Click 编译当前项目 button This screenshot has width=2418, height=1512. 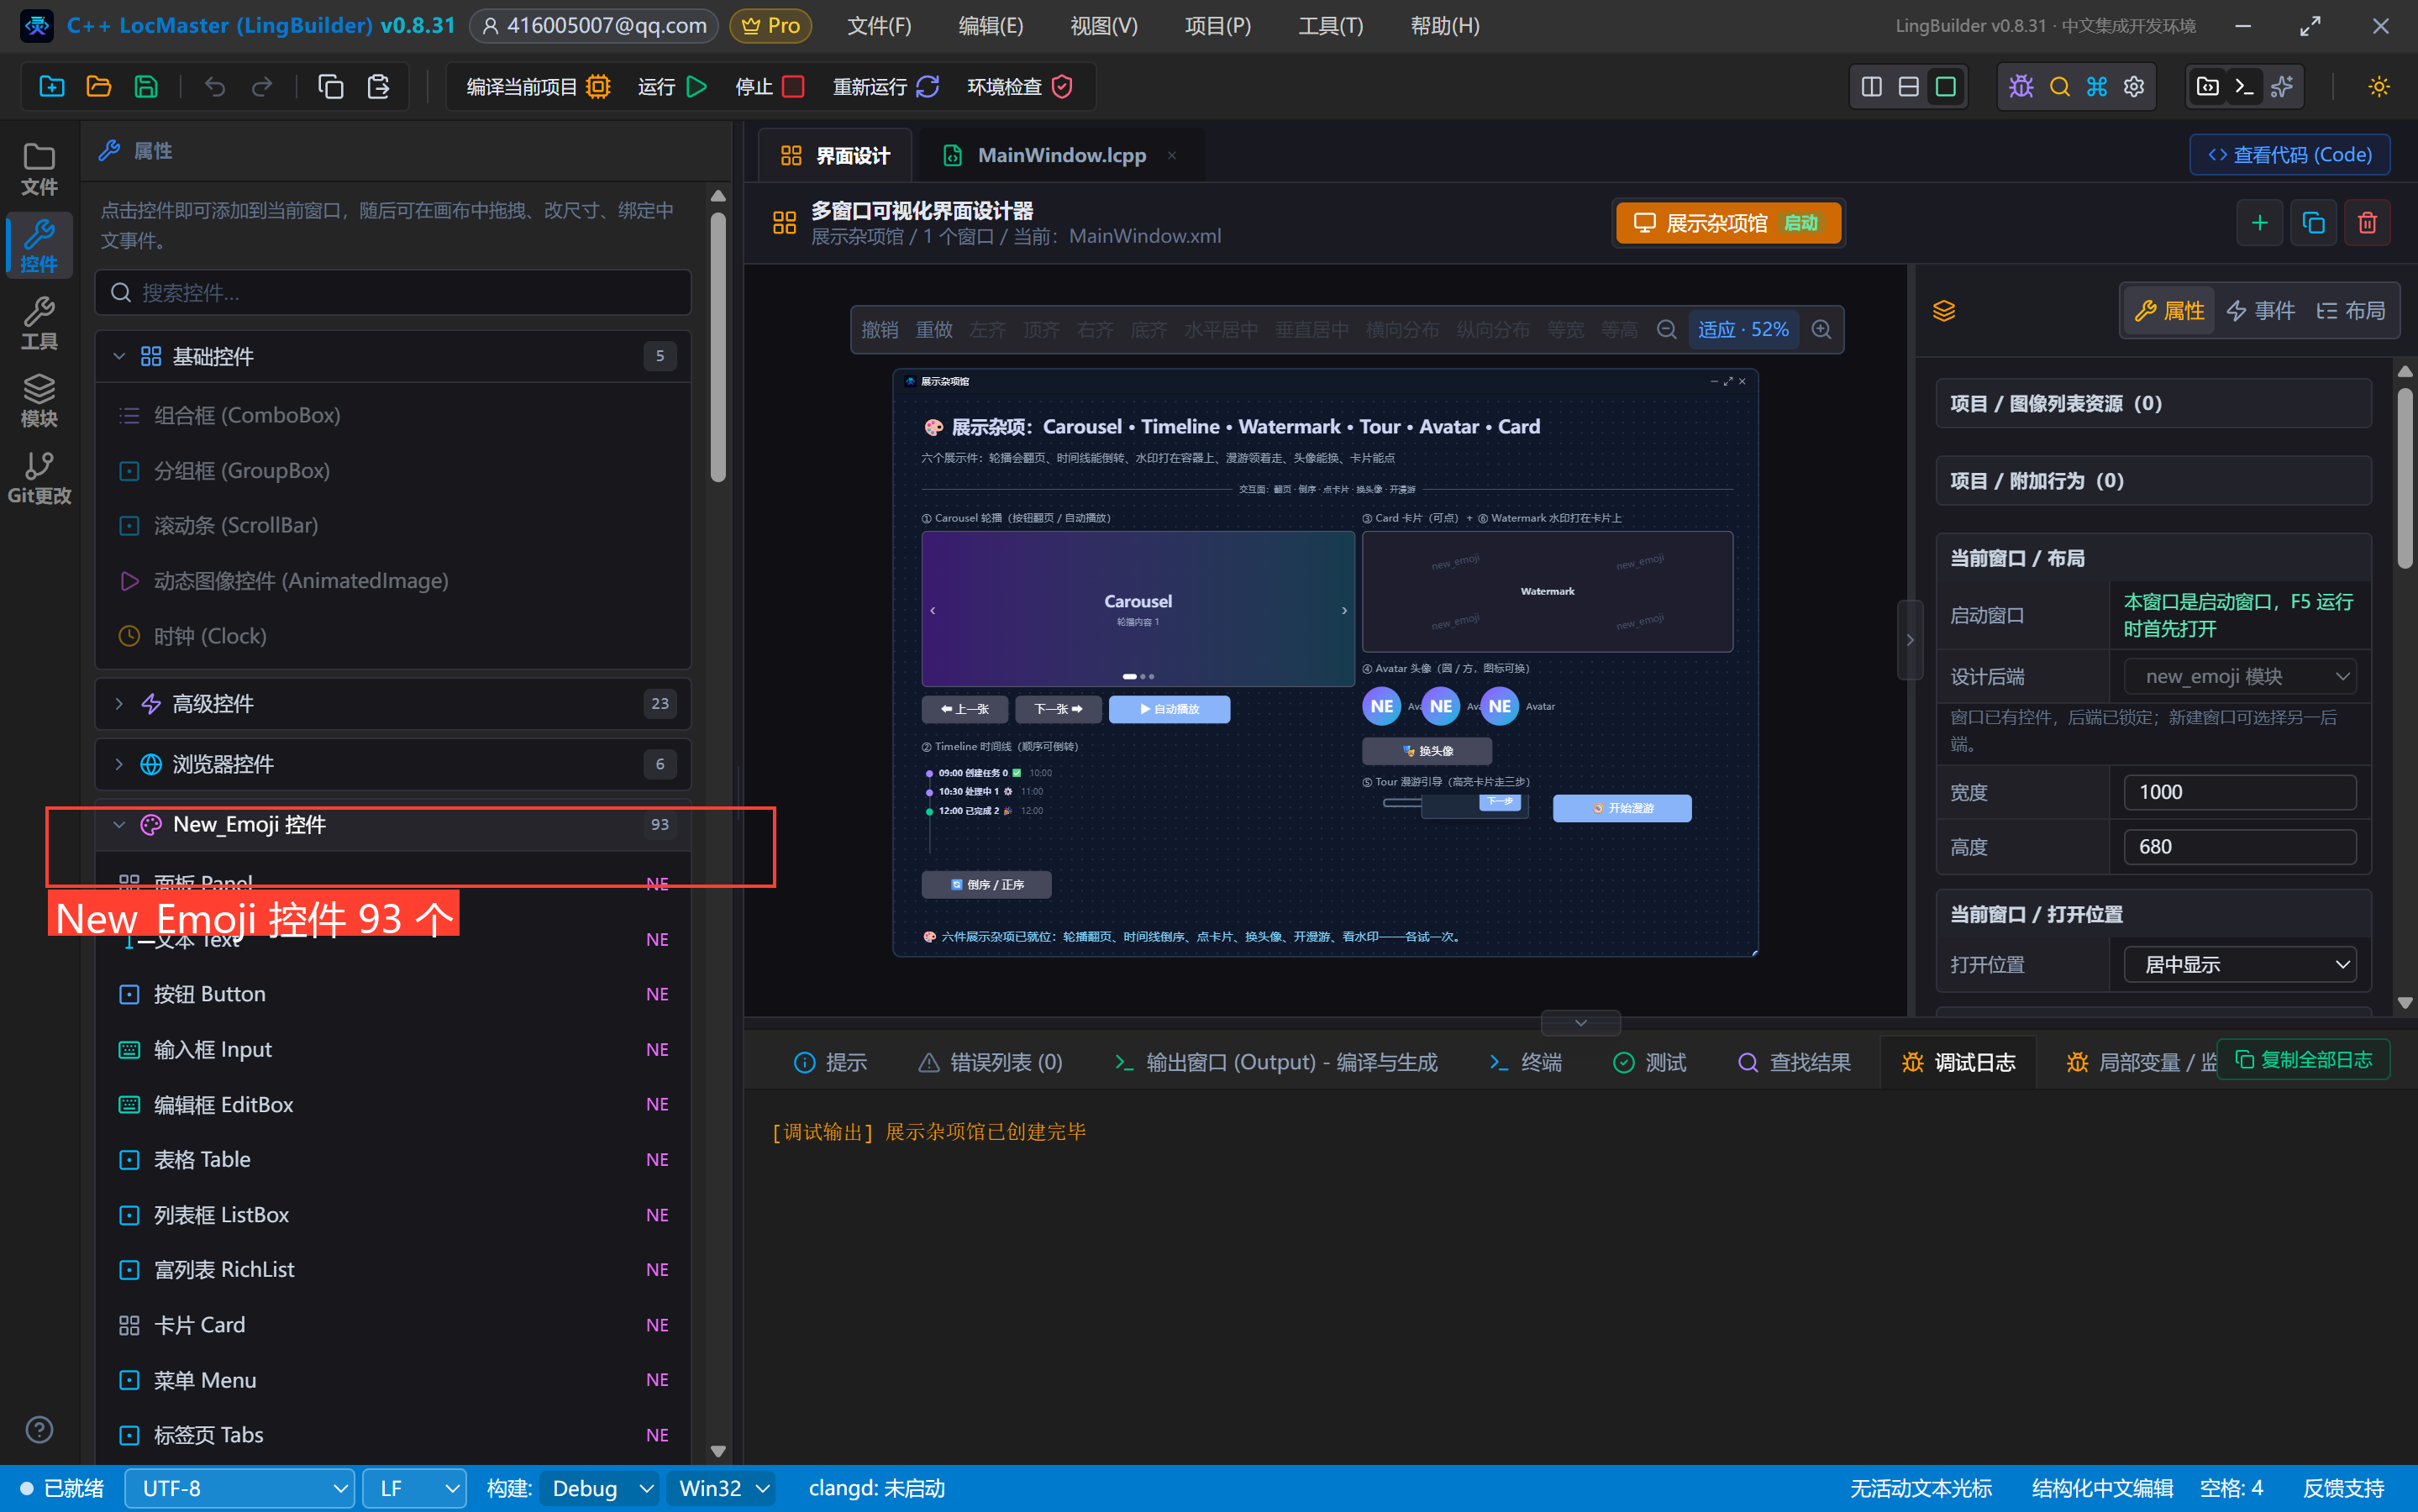click(x=538, y=87)
